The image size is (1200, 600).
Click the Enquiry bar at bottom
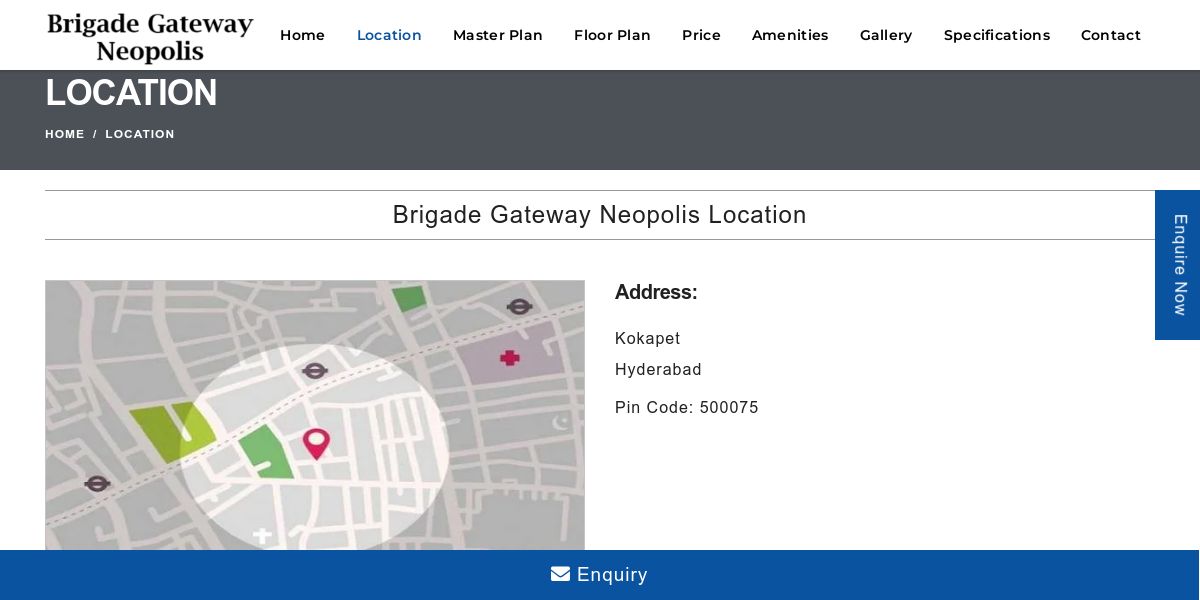click(600, 575)
